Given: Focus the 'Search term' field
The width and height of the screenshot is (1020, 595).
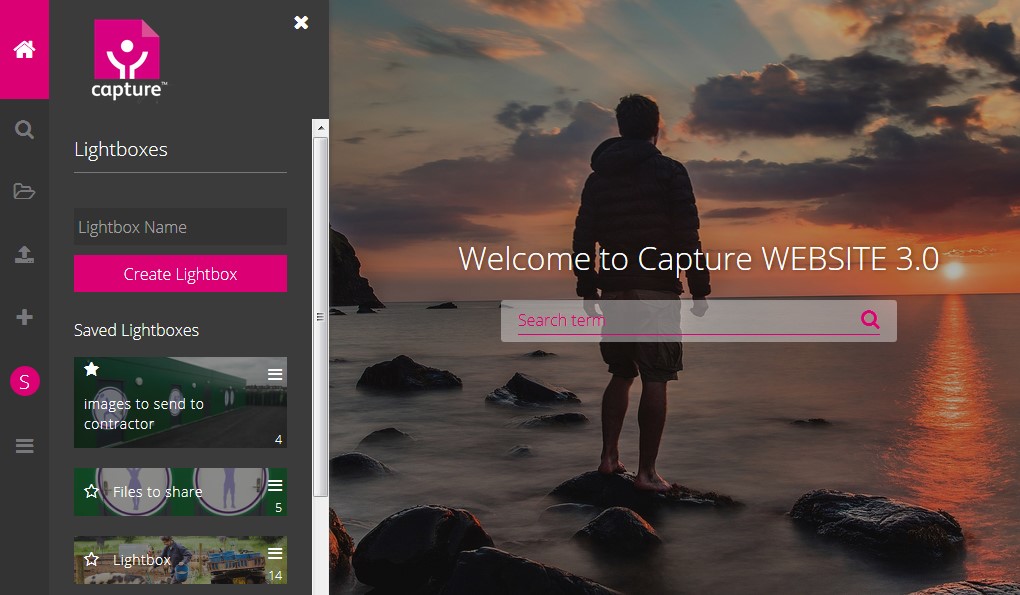Looking at the screenshot, I should [x=680, y=320].
